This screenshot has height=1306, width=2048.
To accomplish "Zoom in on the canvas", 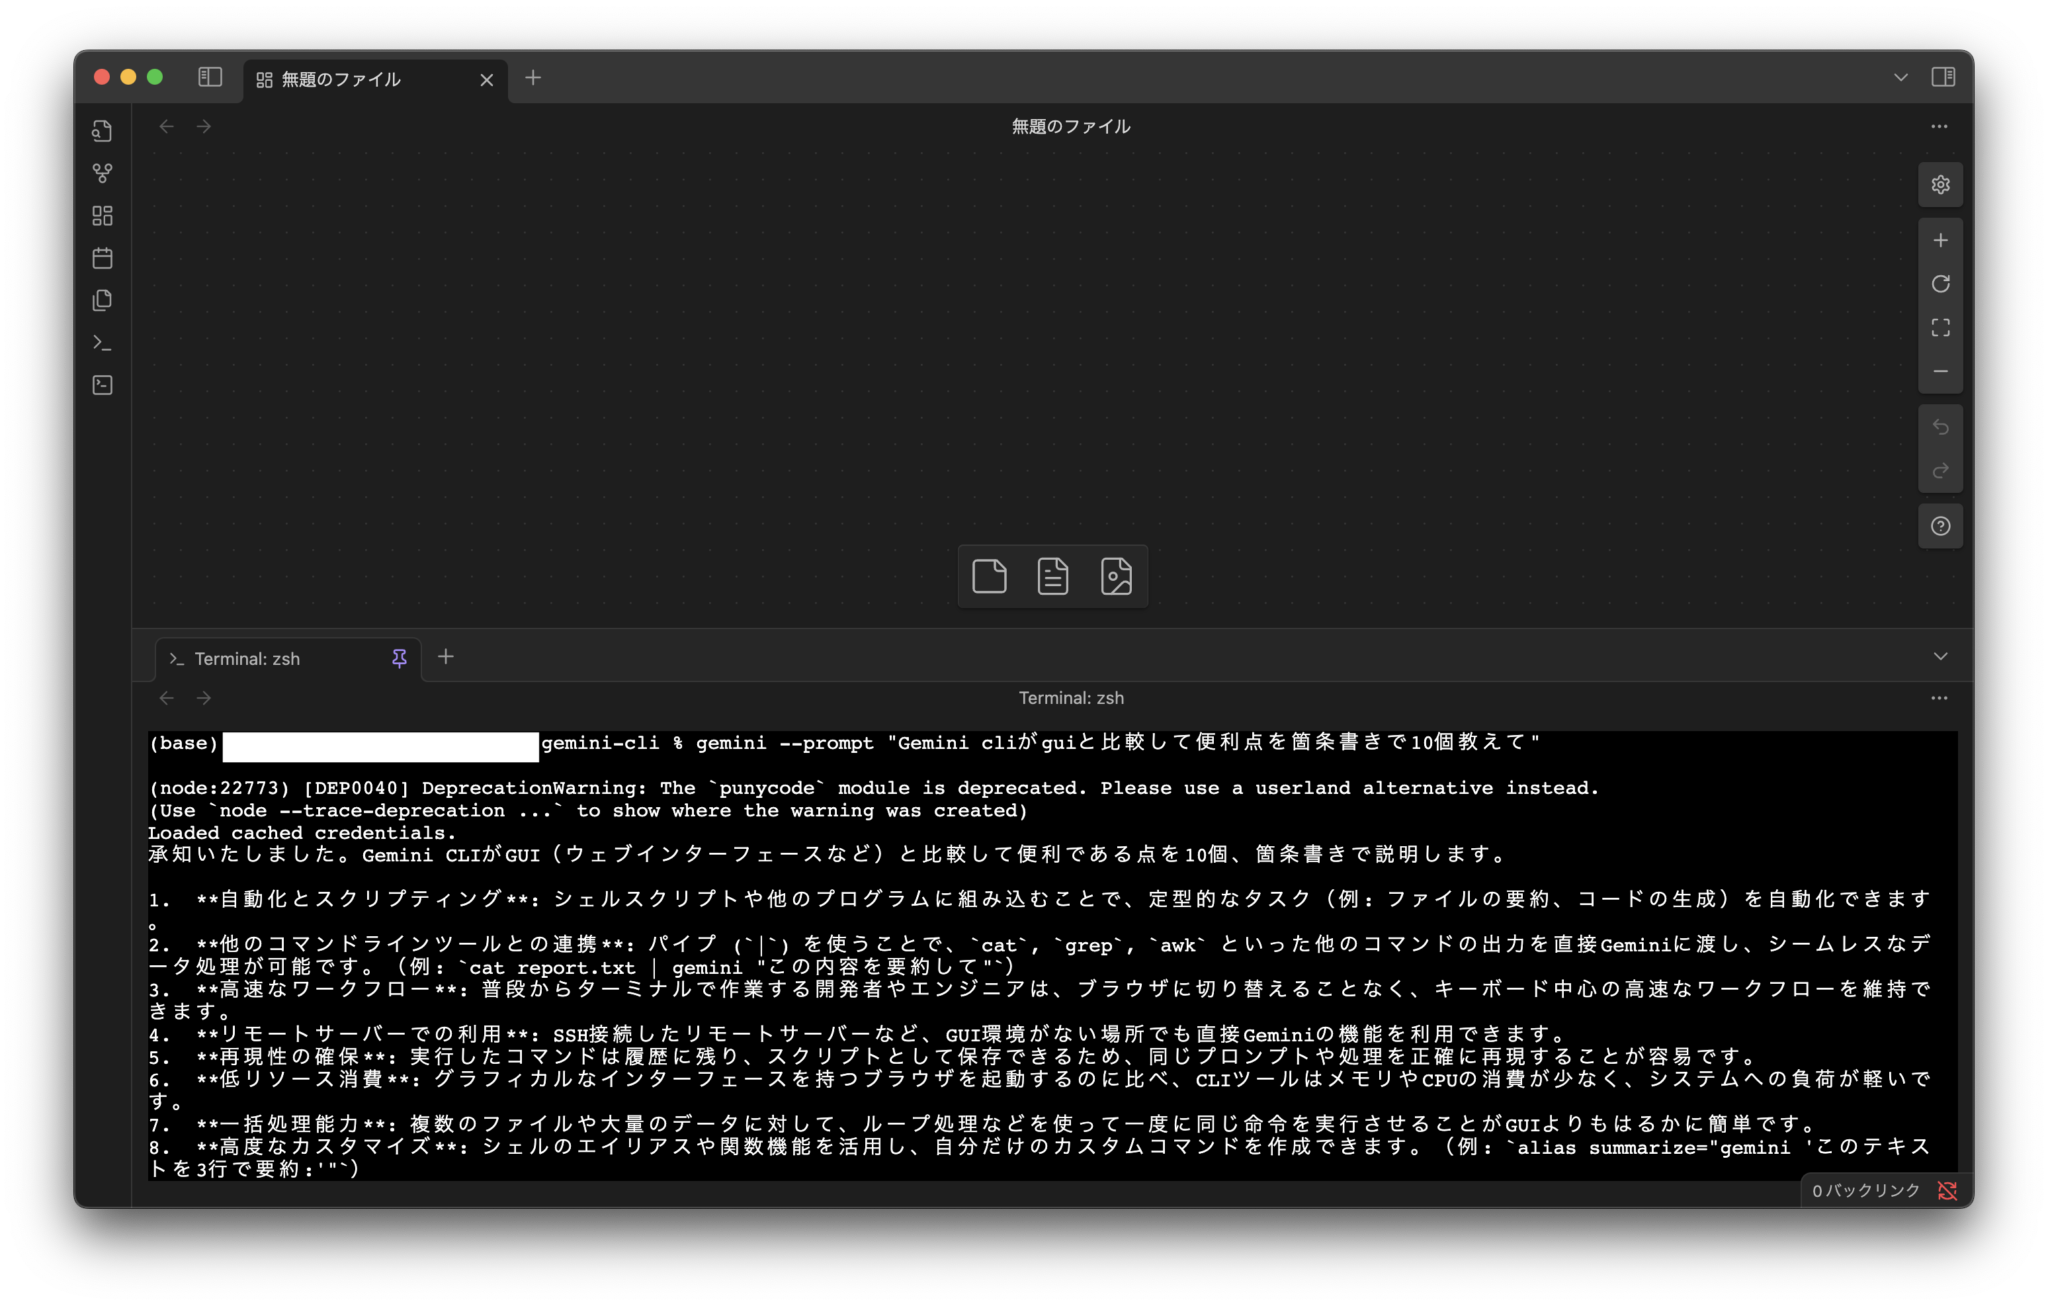I will [x=1941, y=239].
